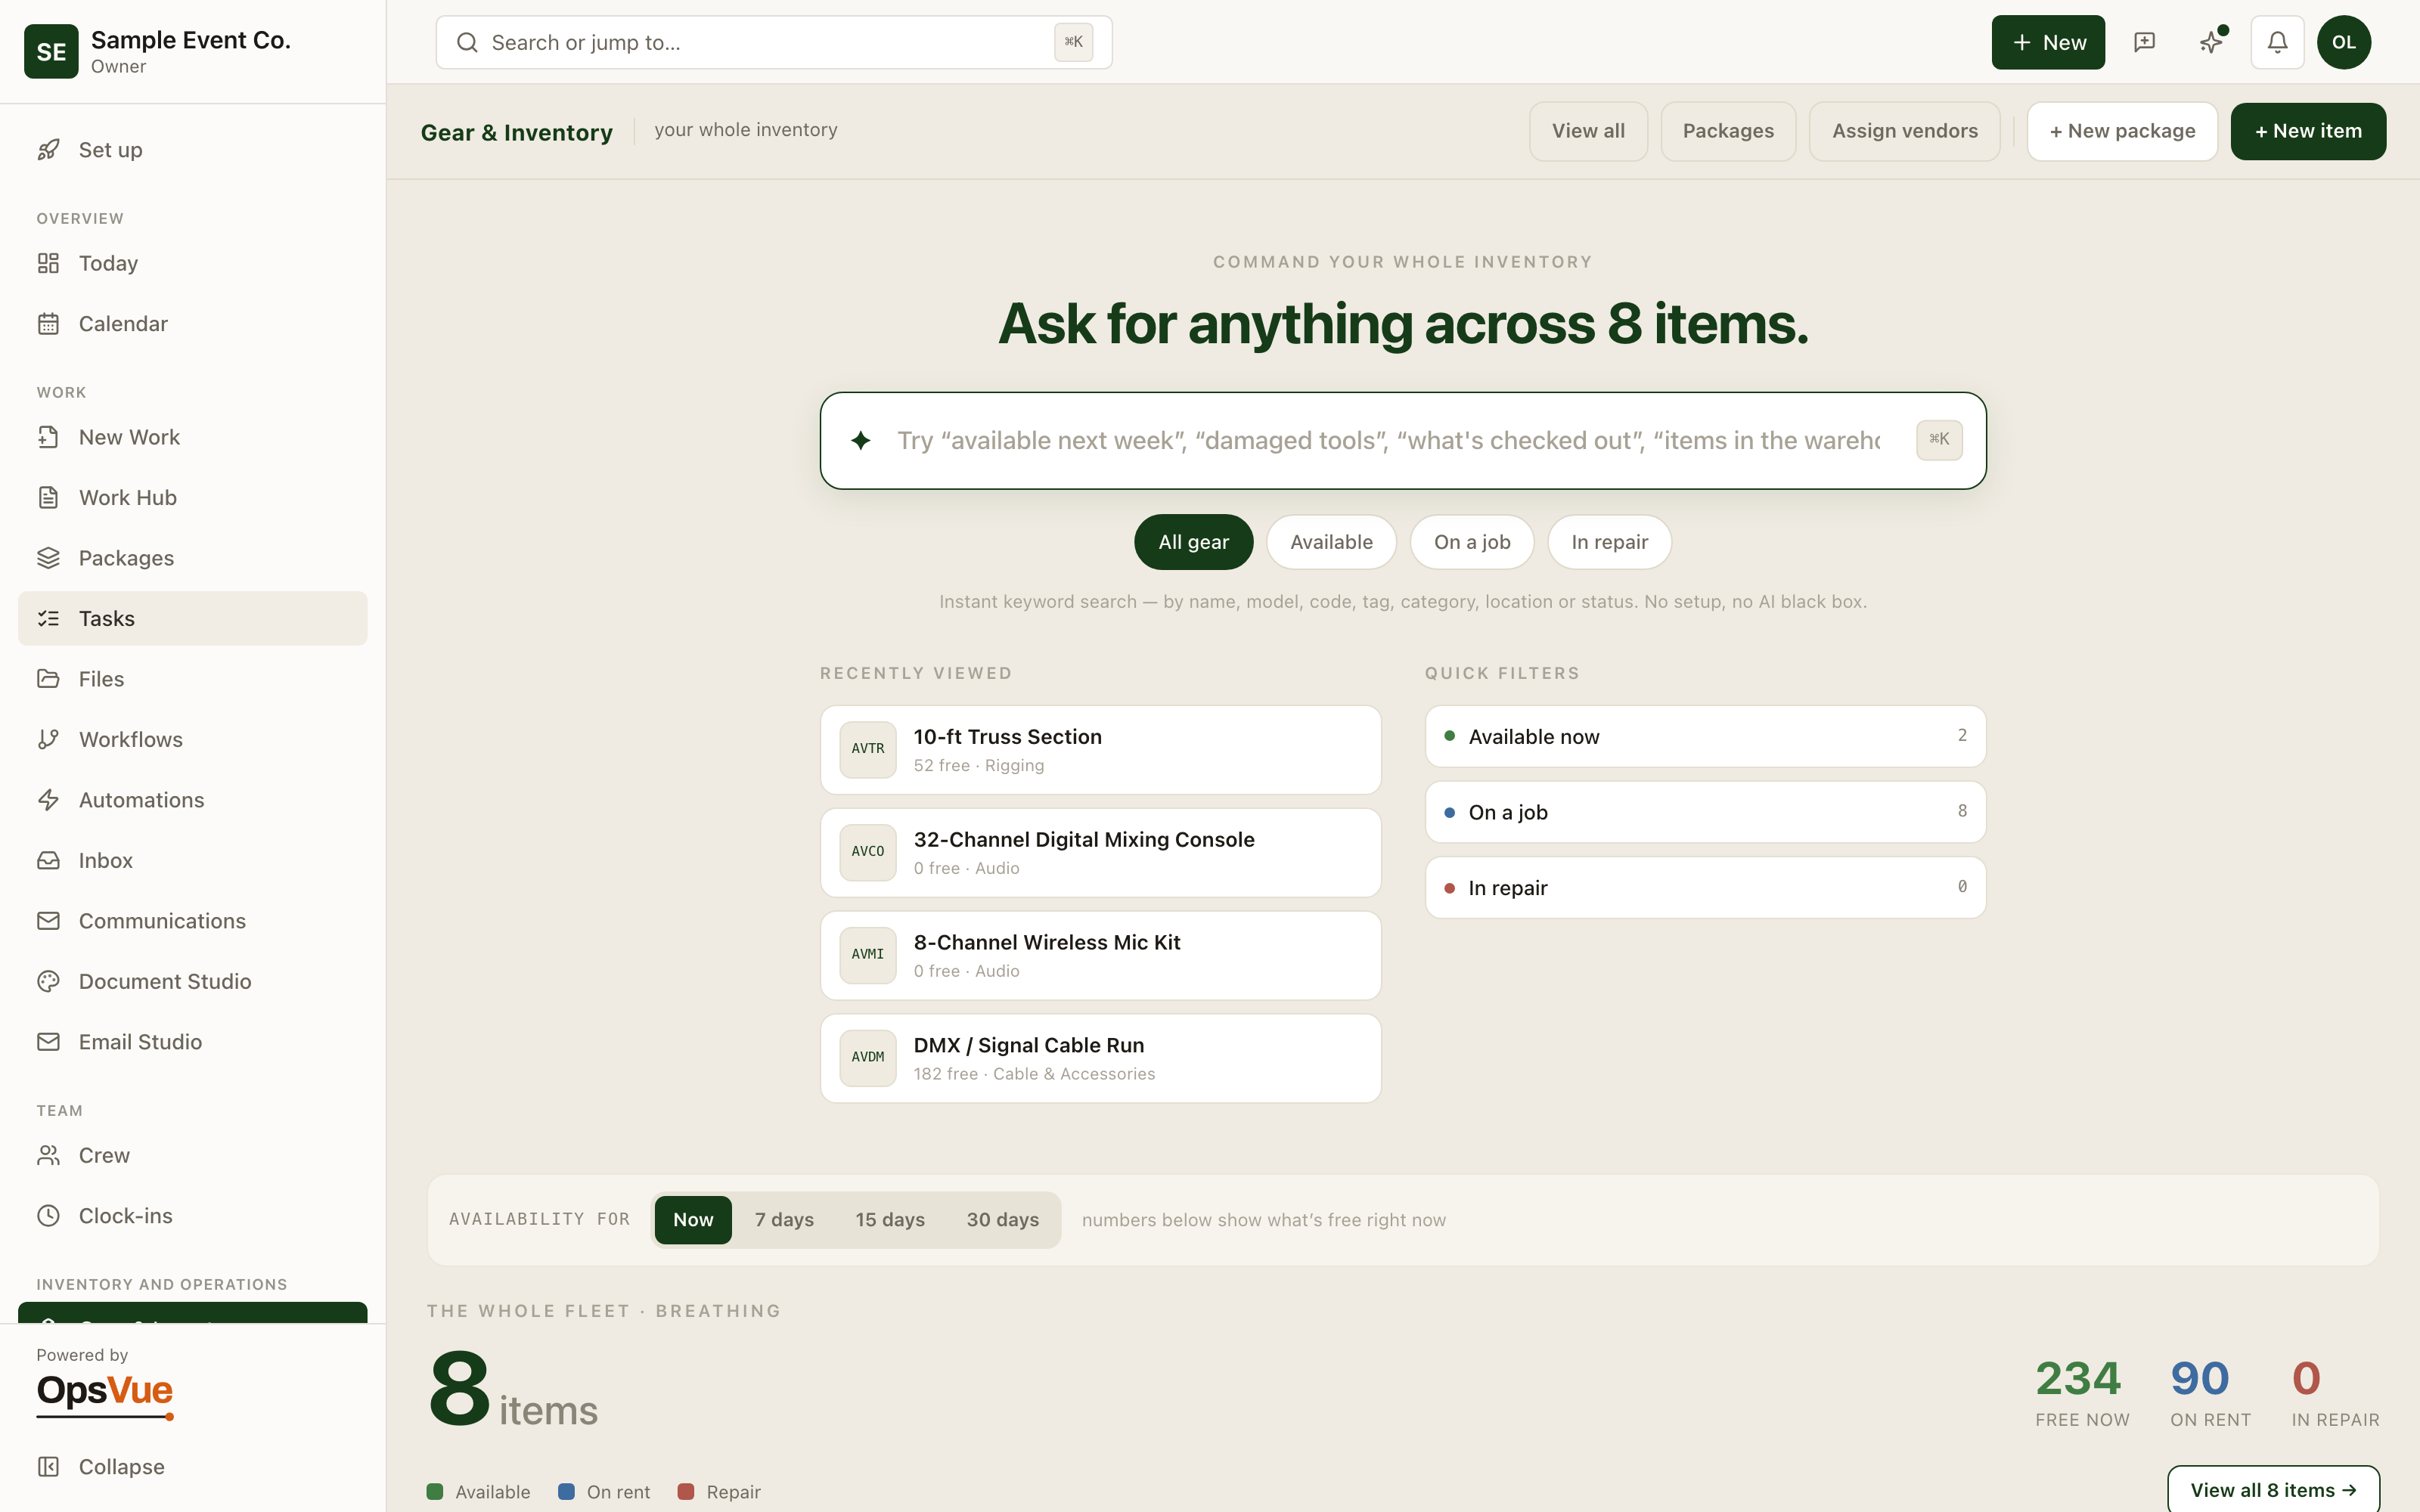Open the OL user avatar menu
The height and width of the screenshot is (1512, 2420).
click(2344, 42)
